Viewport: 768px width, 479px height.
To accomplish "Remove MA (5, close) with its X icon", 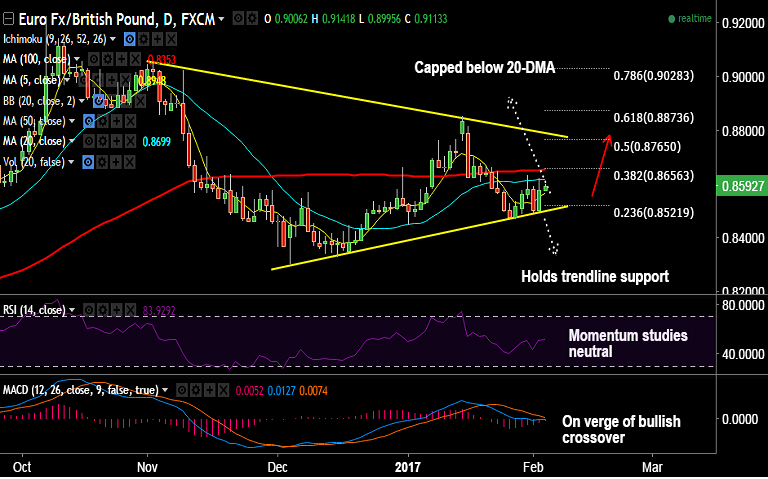I will pos(126,80).
